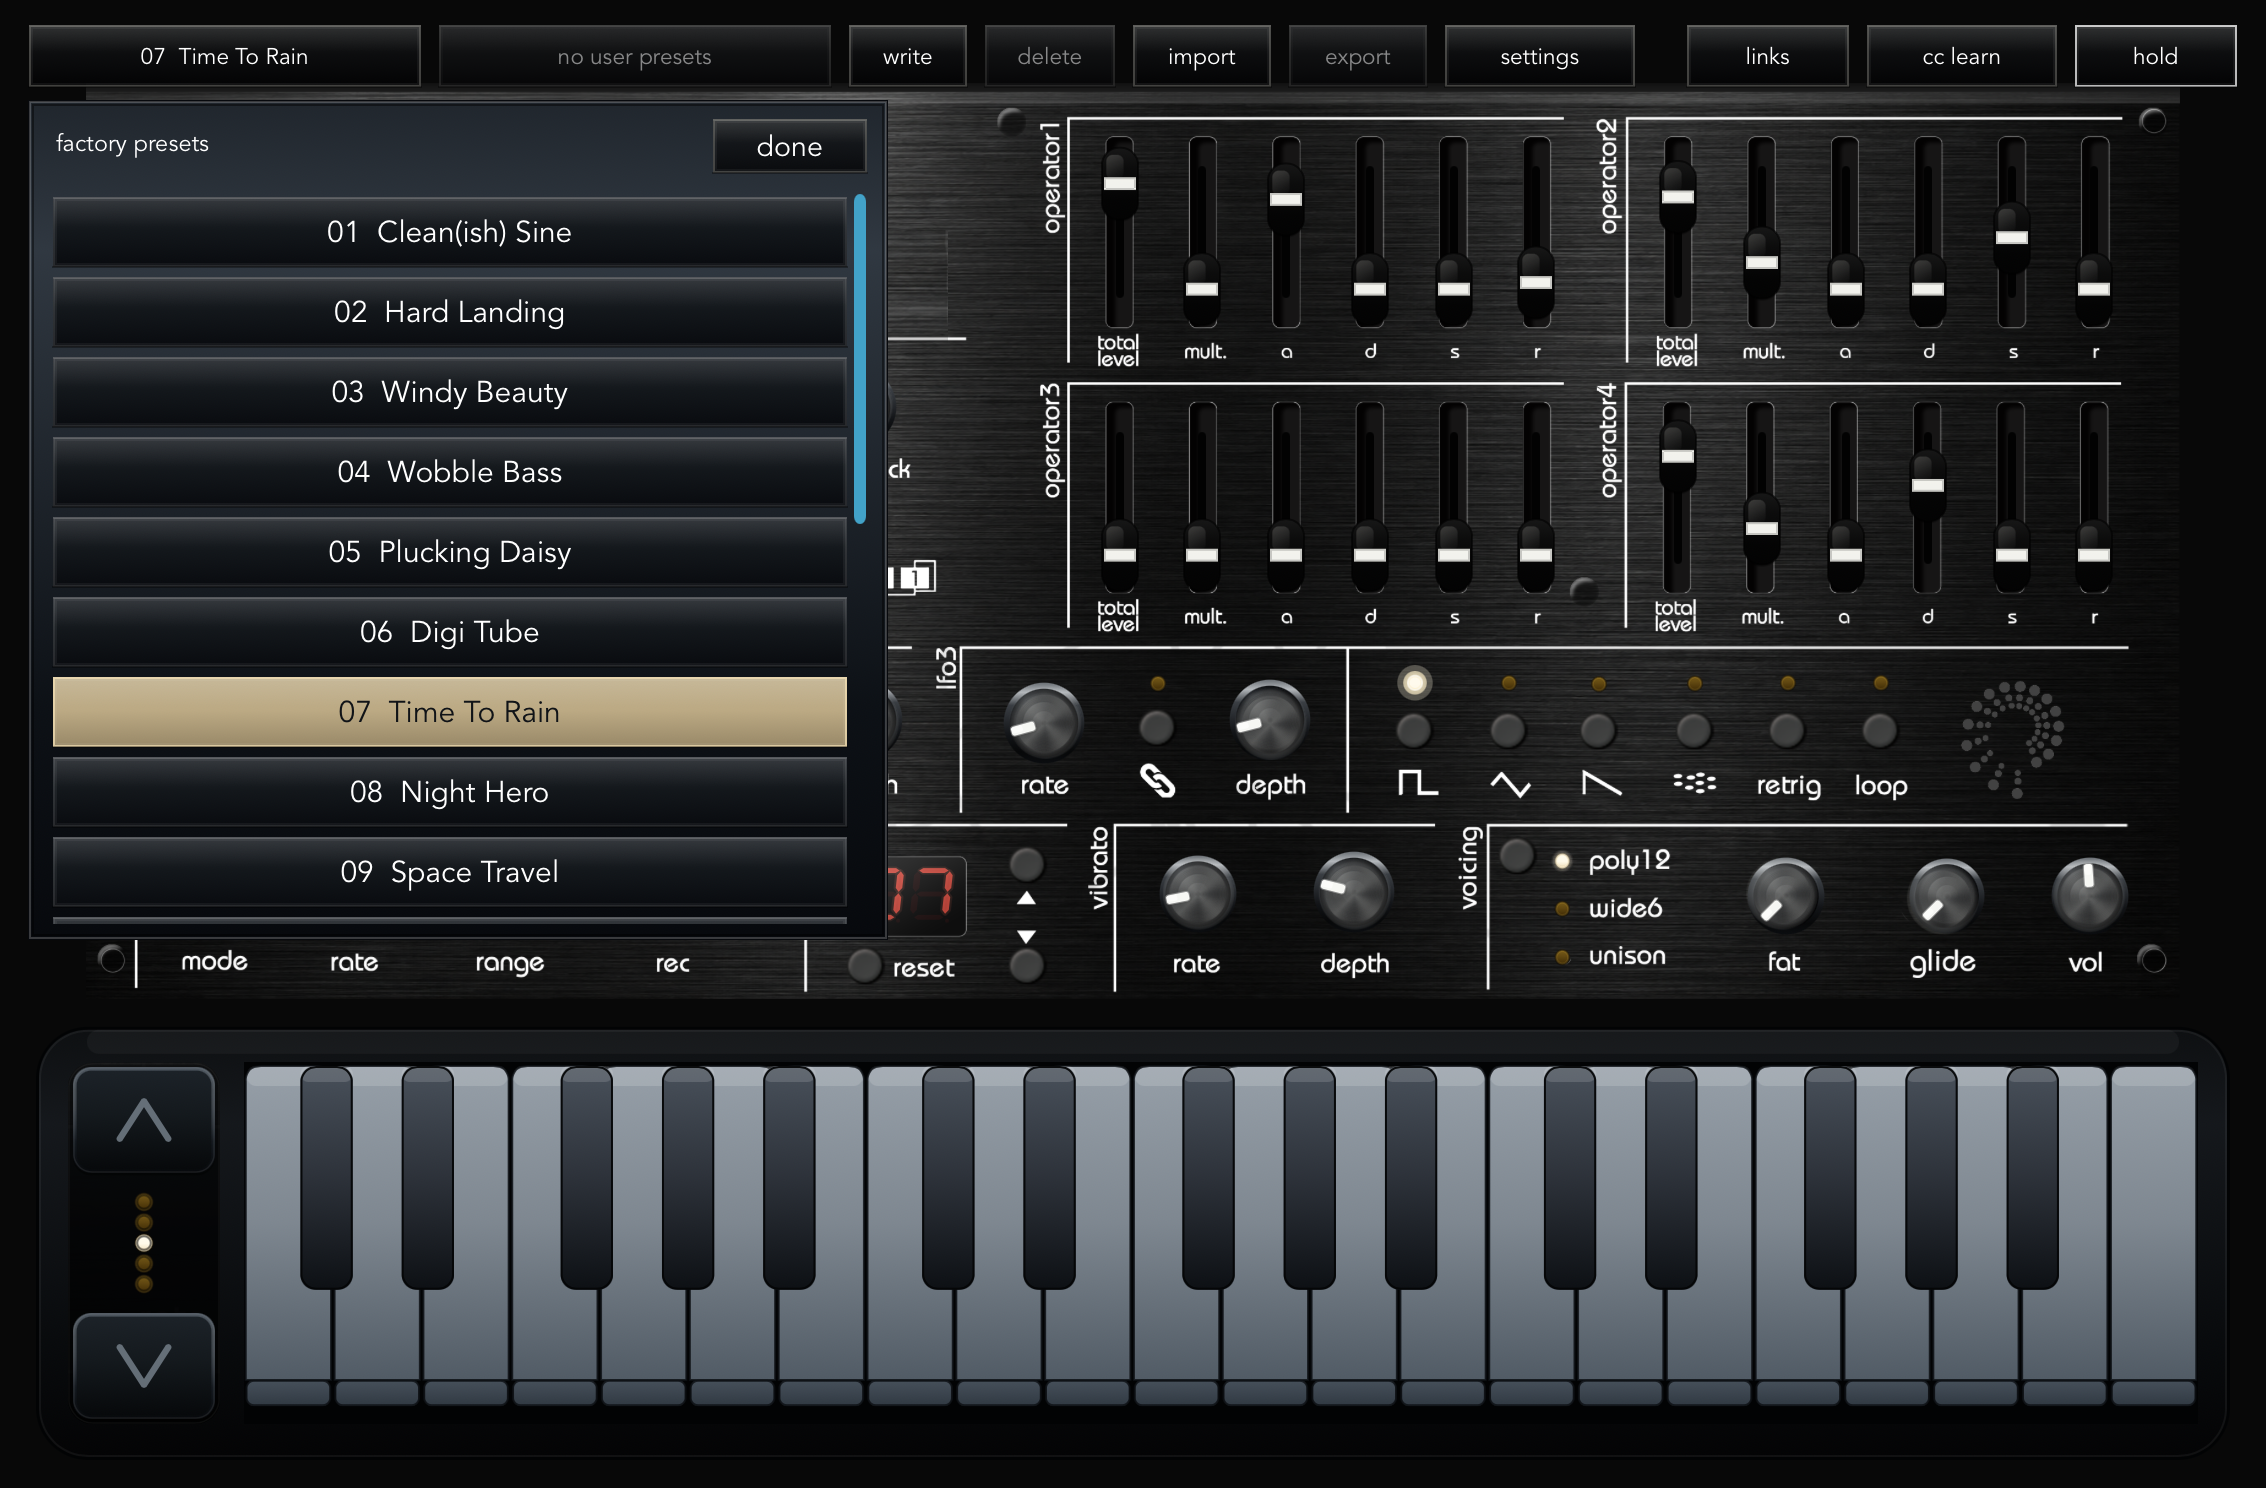This screenshot has height=1488, width=2266.
Task: Open the links button
Action: [1767, 56]
